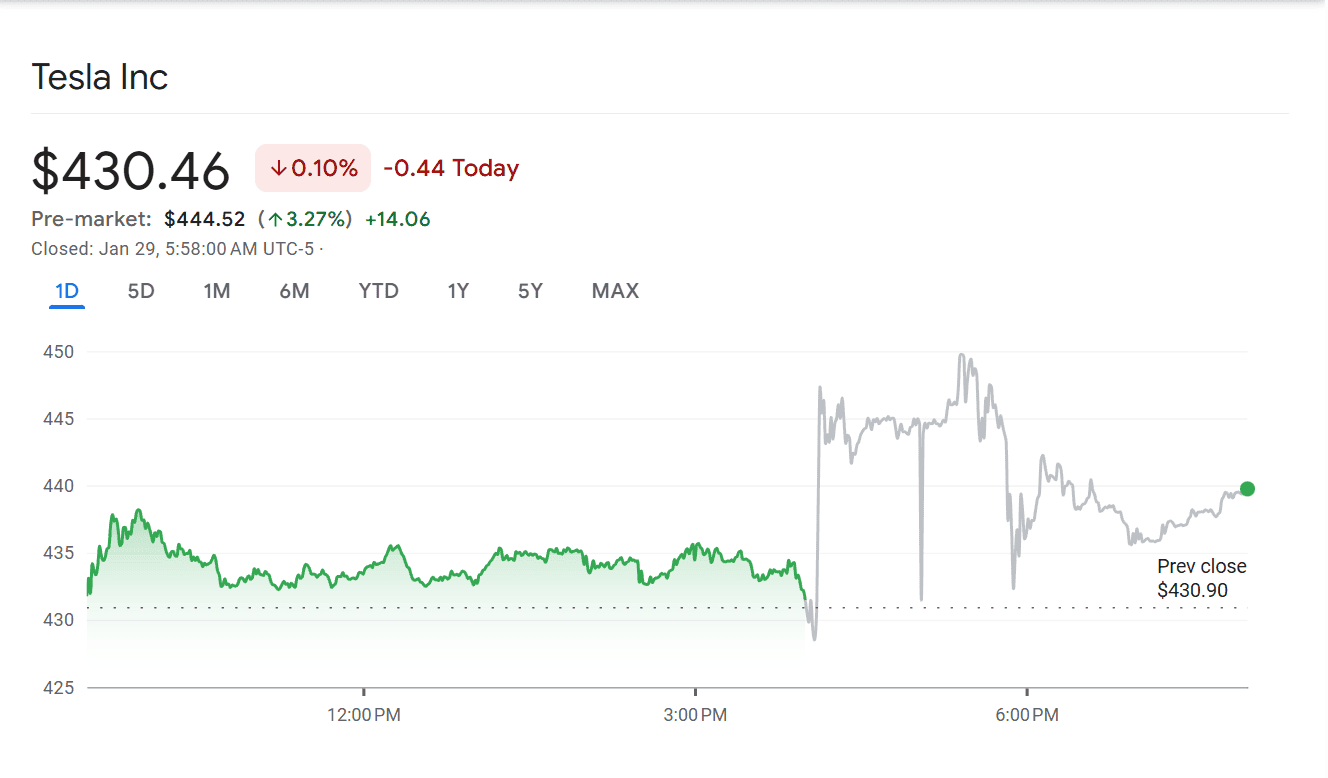Switch to the 5D chart range
Image resolution: width=1328 pixels, height=778 pixels.
pyautogui.click(x=141, y=291)
